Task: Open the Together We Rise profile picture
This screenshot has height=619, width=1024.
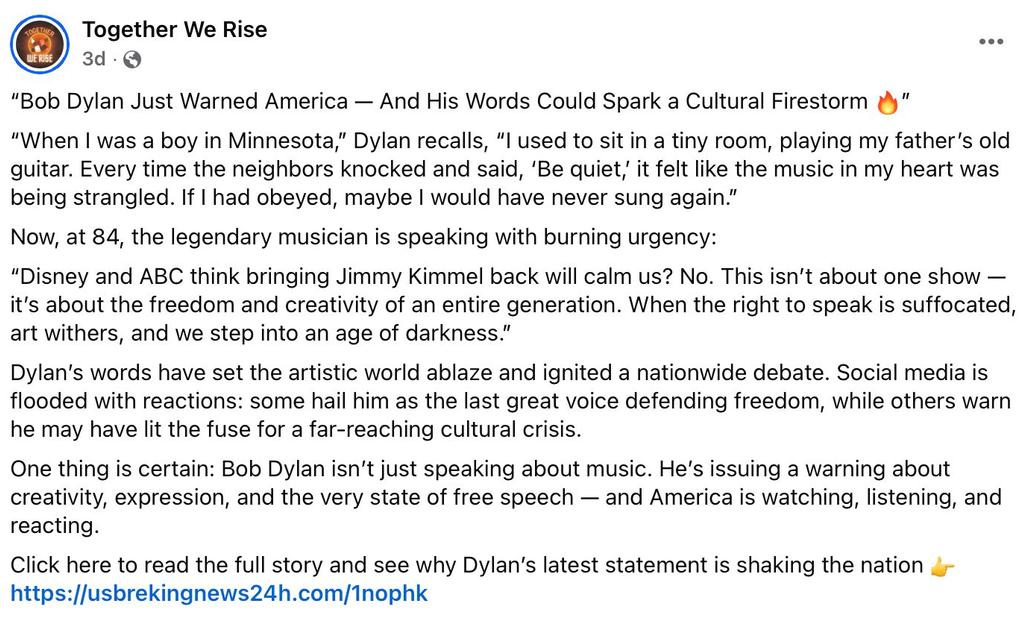Action: 39,44
